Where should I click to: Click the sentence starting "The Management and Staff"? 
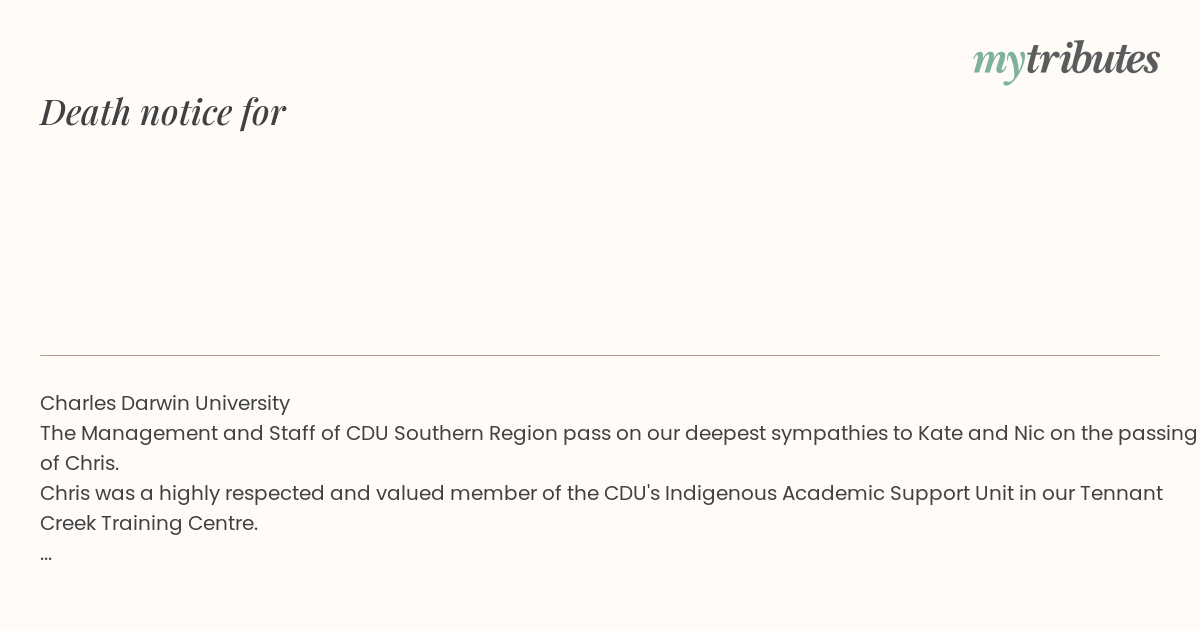tap(618, 448)
